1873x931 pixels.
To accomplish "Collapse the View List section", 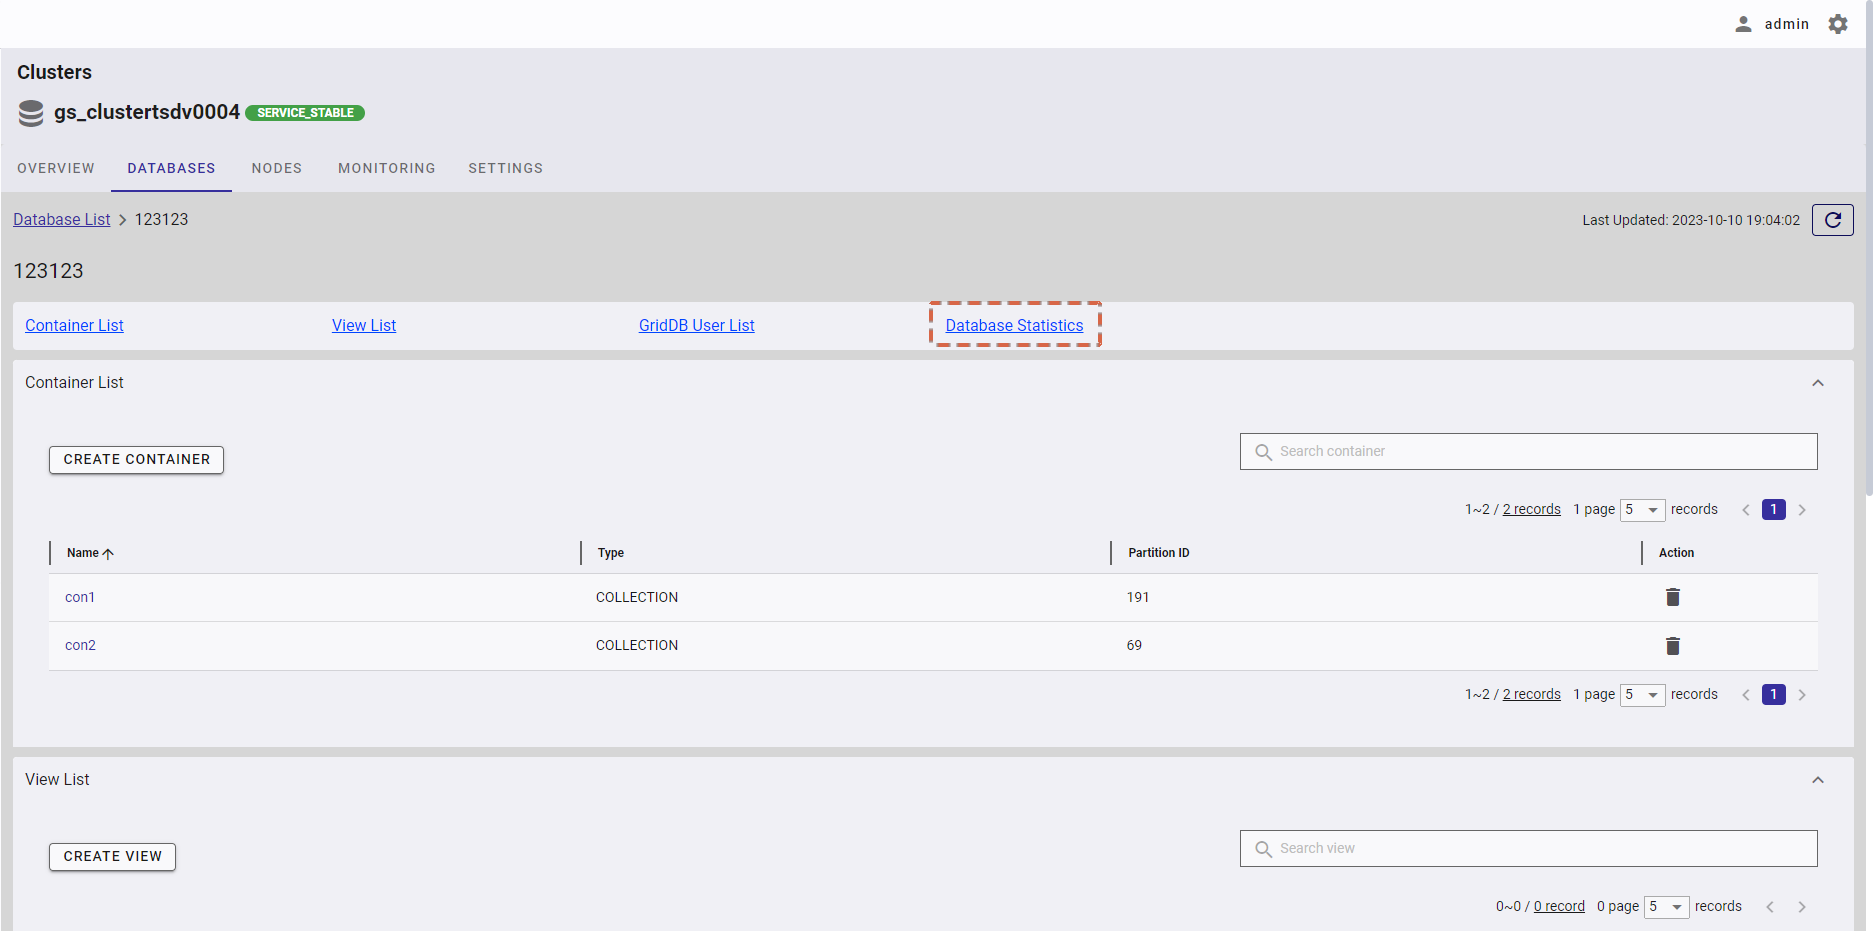I will [1817, 780].
